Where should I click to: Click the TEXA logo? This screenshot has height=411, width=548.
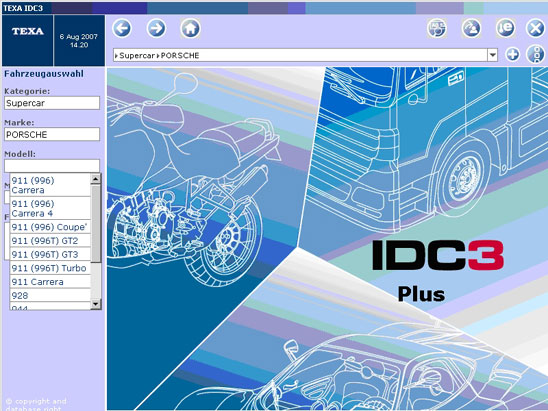click(28, 31)
